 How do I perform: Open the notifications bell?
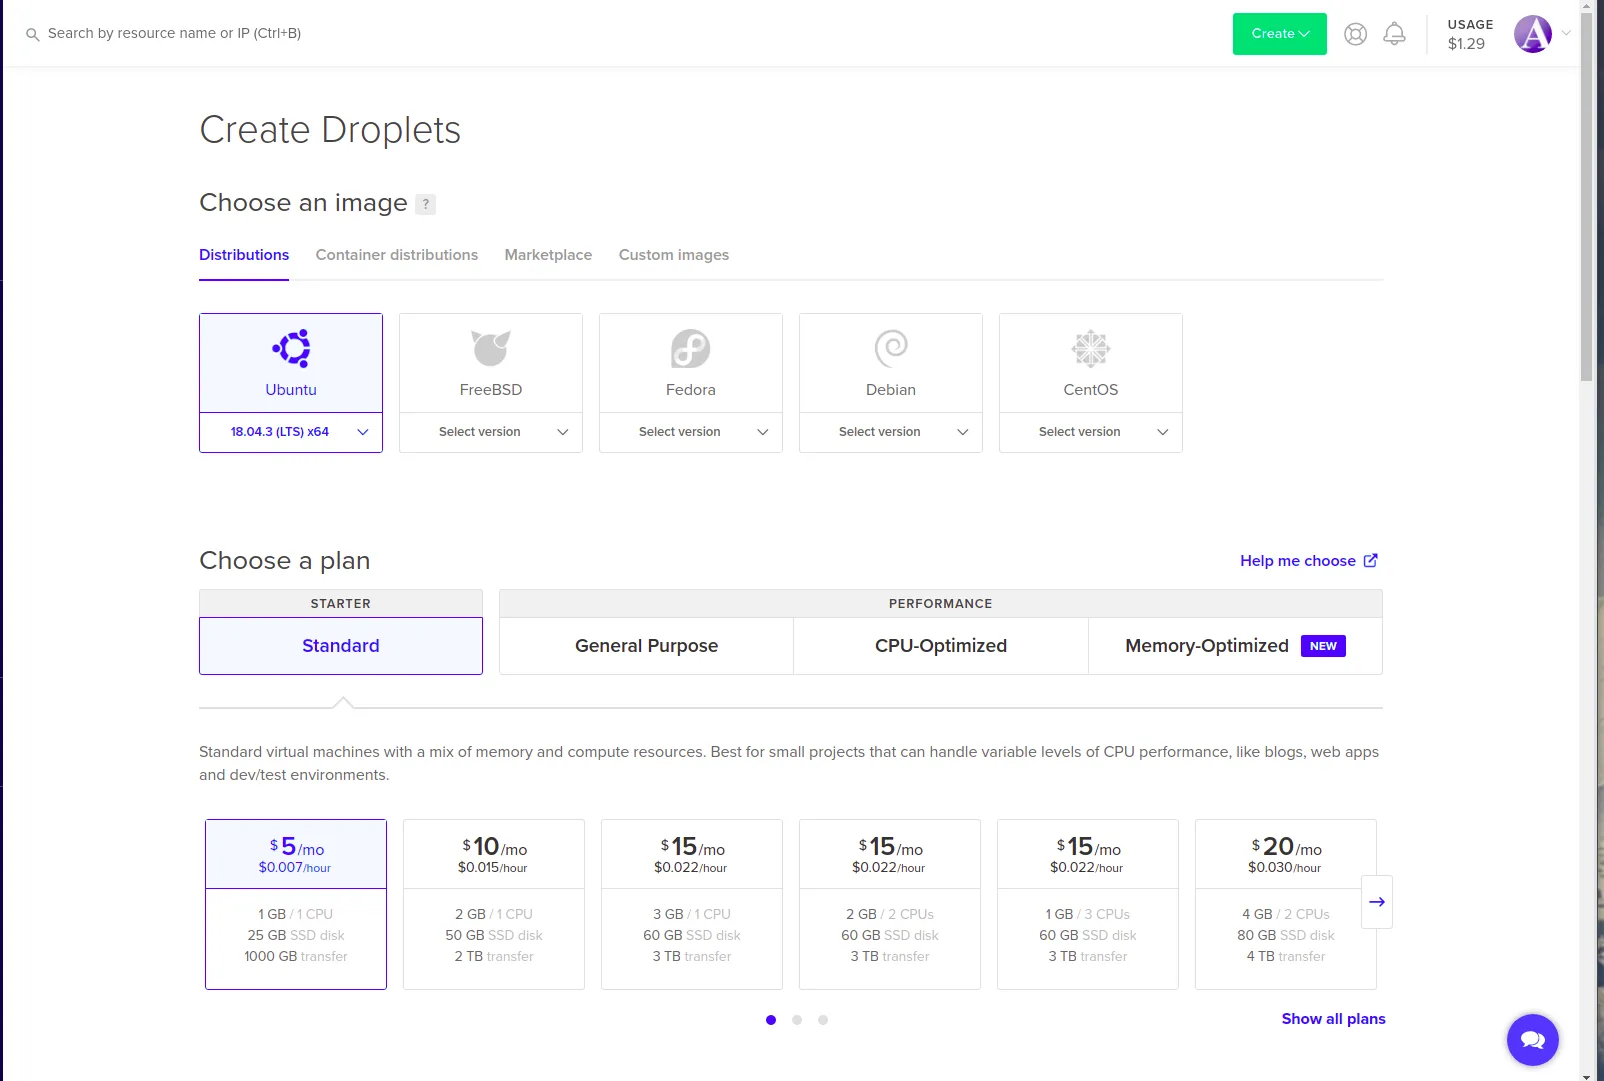coord(1394,34)
